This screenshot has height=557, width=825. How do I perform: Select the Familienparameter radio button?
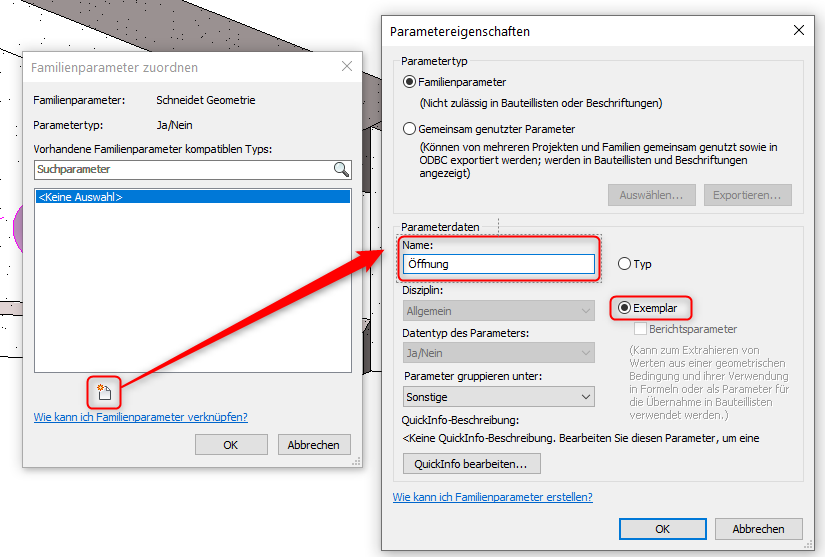click(409, 82)
